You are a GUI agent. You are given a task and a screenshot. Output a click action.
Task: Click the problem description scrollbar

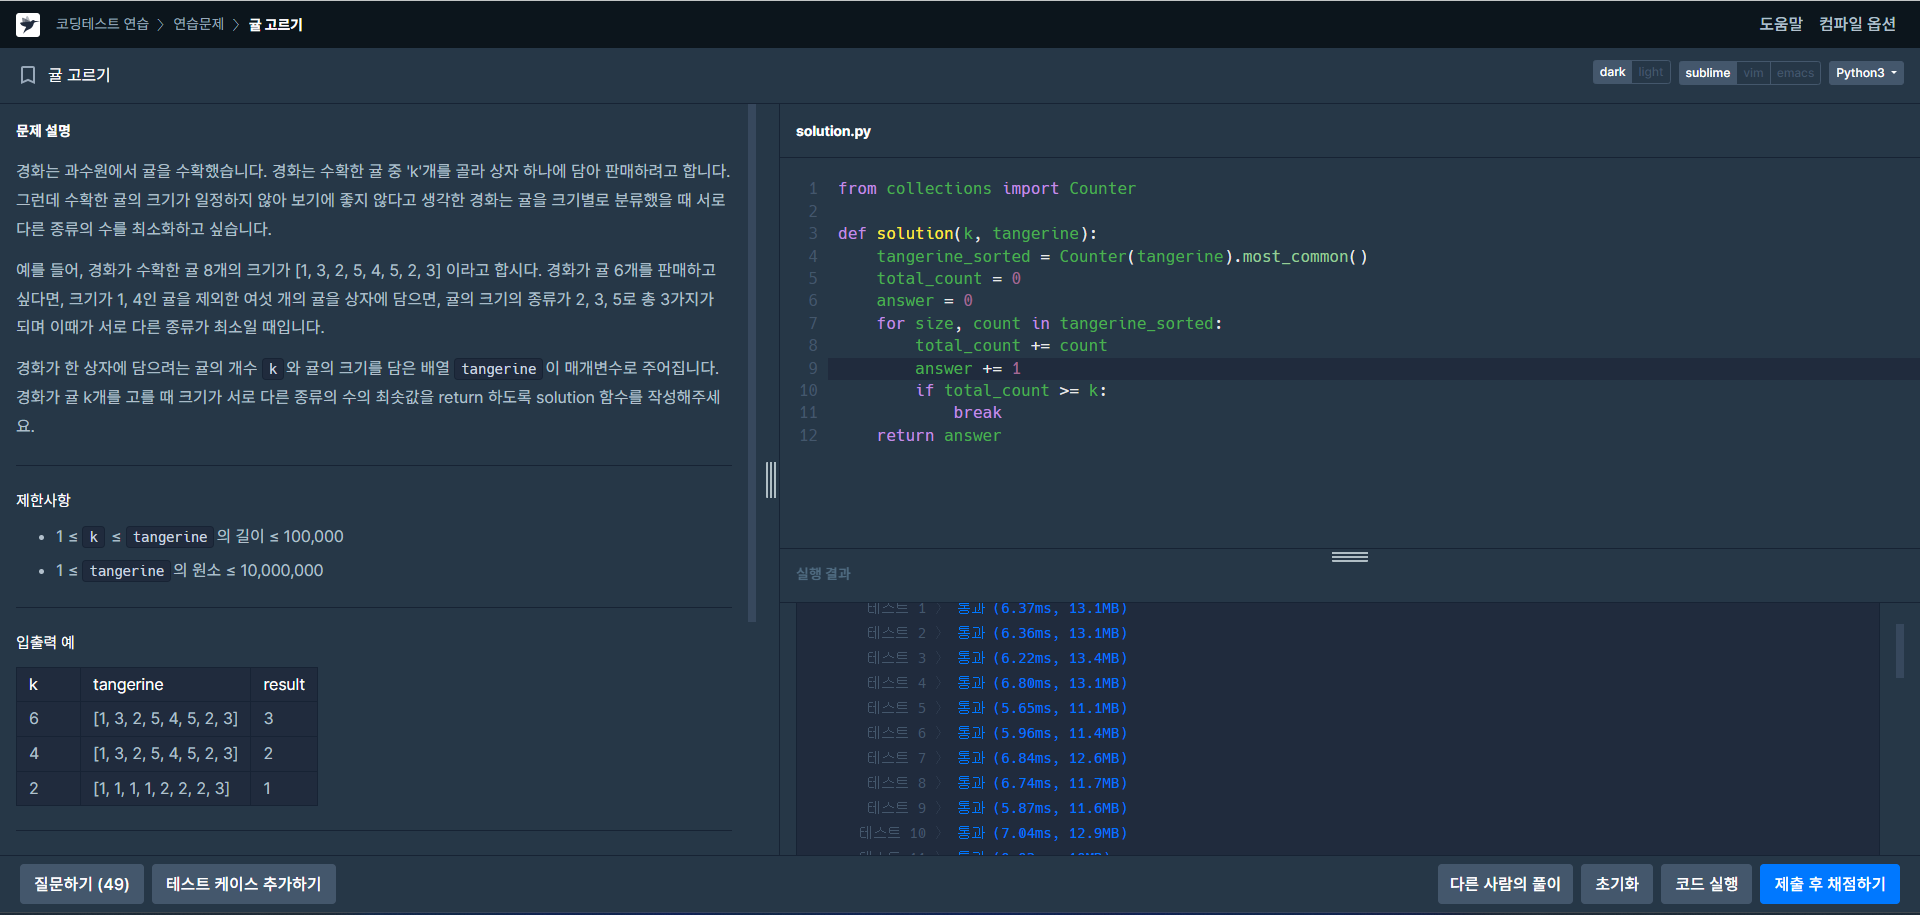752,363
